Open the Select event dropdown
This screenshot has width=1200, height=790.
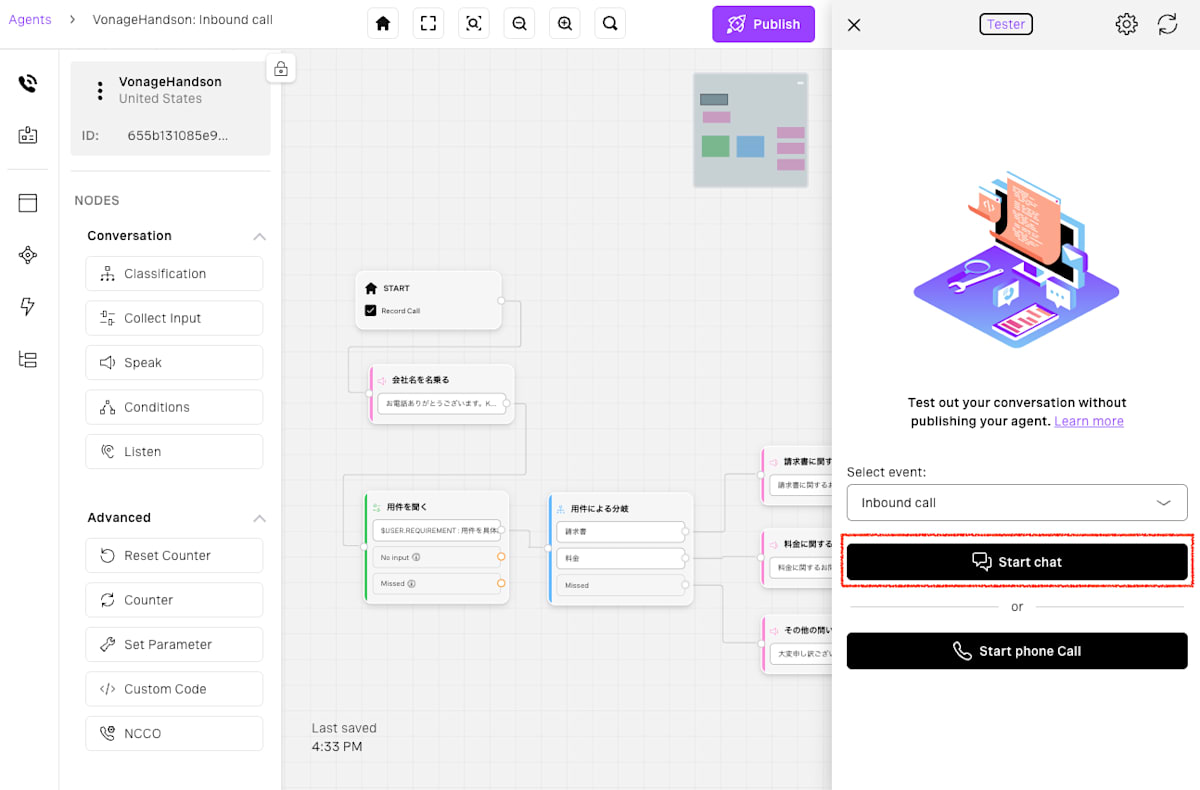coord(1017,503)
